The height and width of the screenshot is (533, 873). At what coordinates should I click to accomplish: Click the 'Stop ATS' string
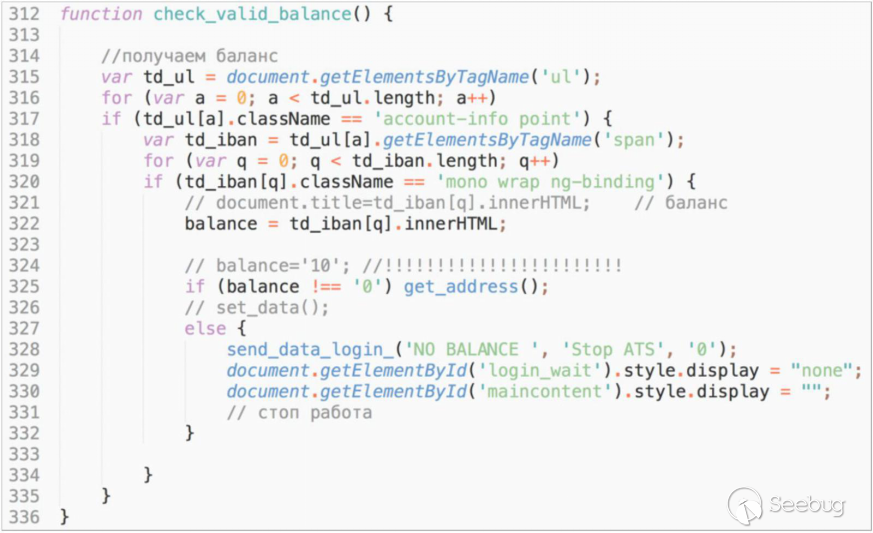[x=613, y=349]
